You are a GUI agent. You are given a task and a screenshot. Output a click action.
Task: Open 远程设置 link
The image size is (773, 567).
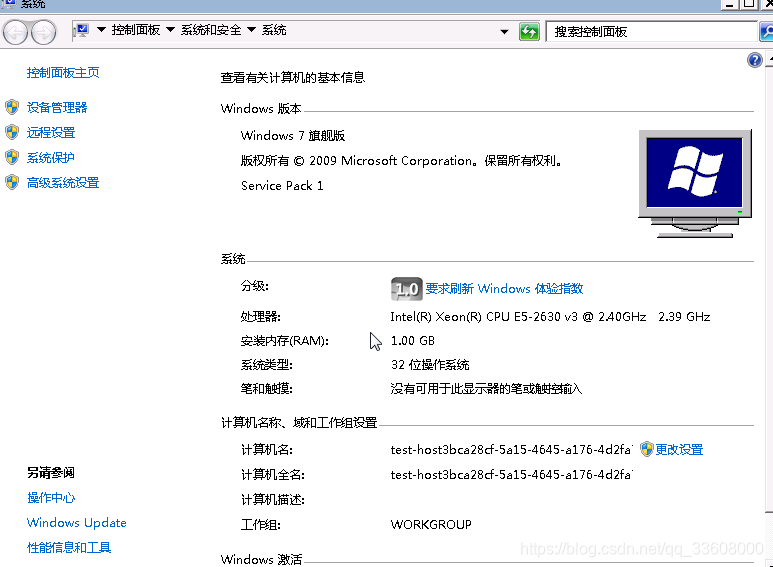pos(51,133)
